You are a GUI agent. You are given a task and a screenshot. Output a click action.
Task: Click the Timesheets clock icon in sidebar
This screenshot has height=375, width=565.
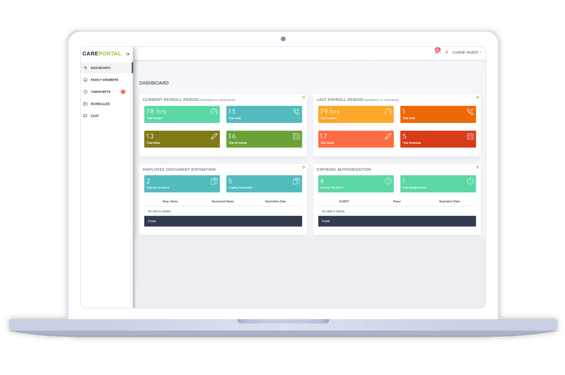(x=85, y=91)
